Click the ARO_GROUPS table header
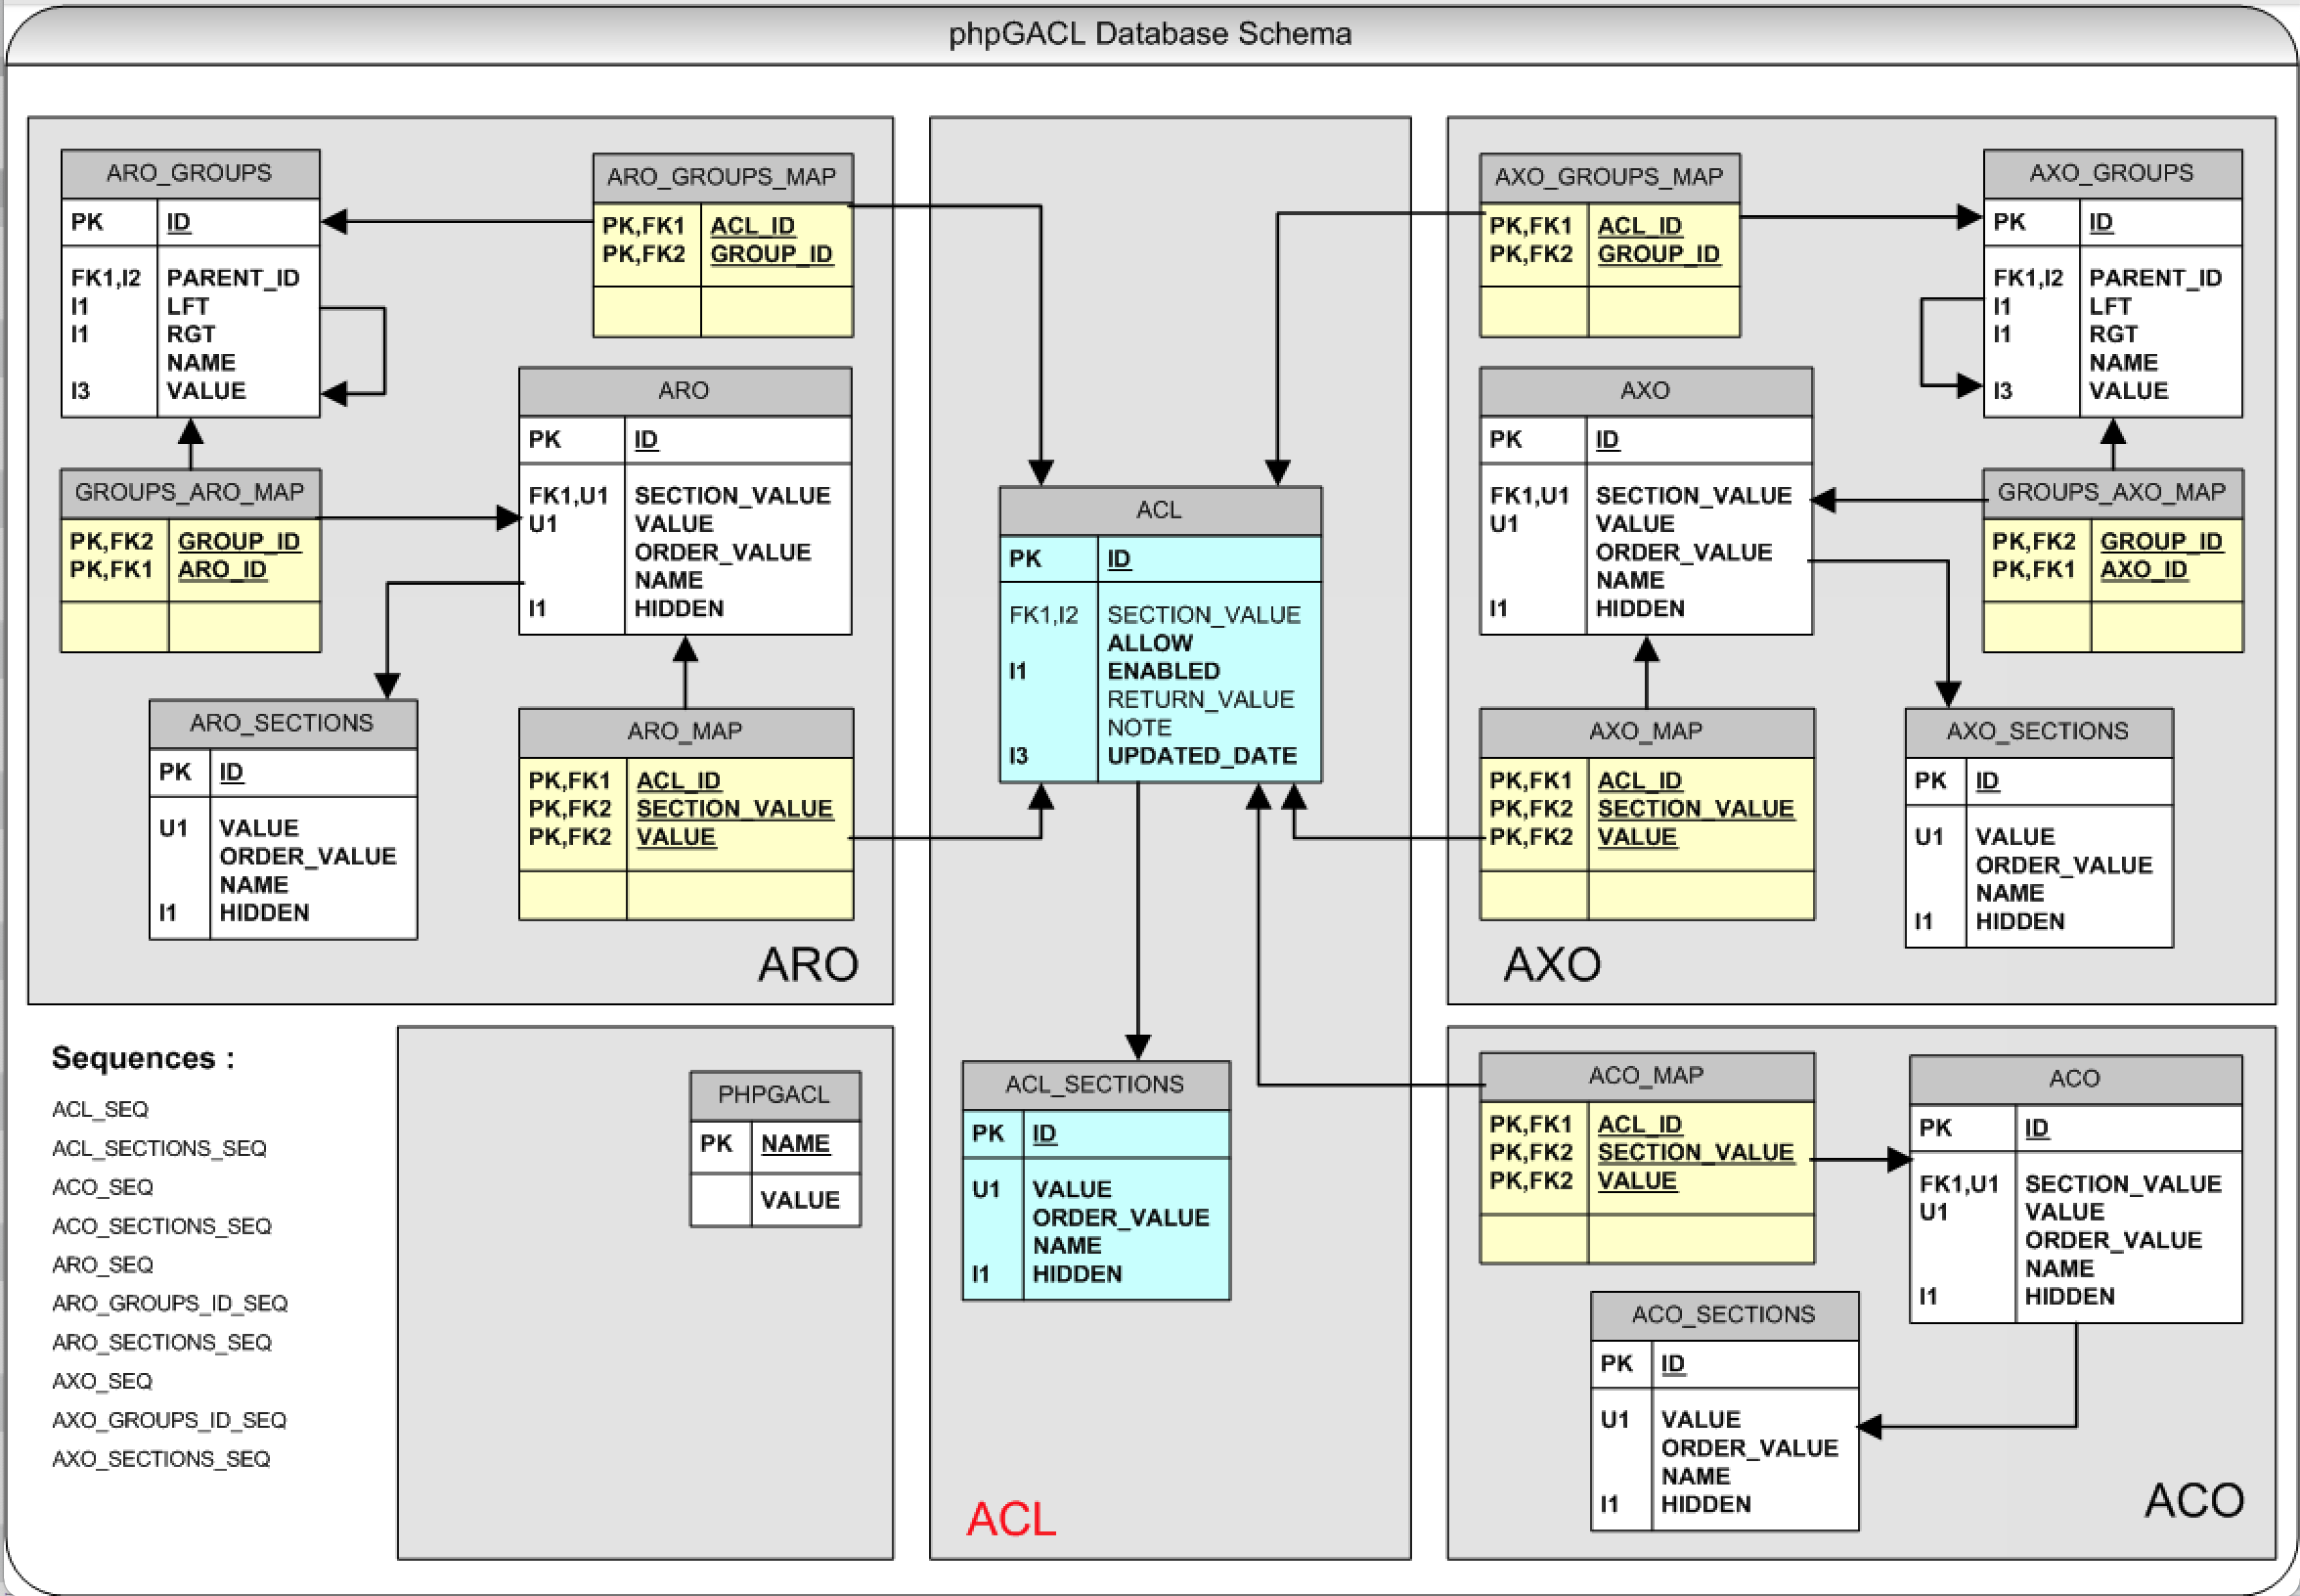 [x=189, y=173]
